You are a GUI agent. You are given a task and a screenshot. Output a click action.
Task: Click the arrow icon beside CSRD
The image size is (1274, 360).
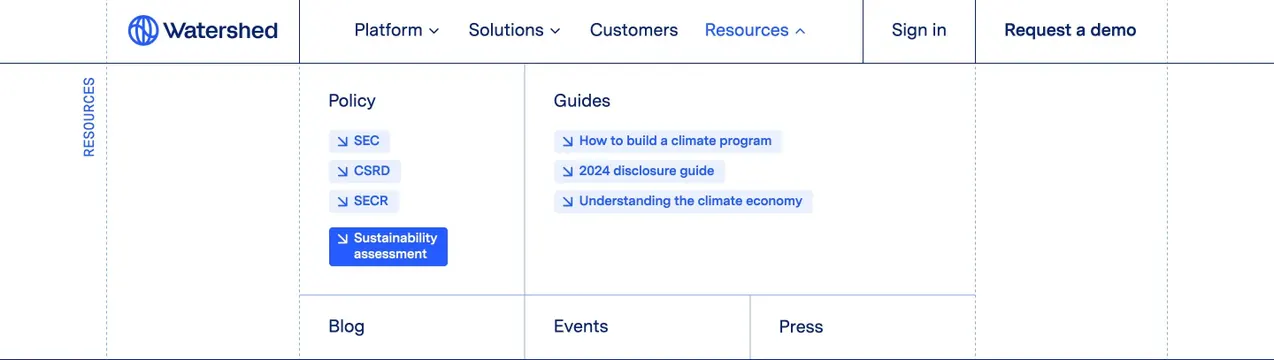tap(342, 171)
